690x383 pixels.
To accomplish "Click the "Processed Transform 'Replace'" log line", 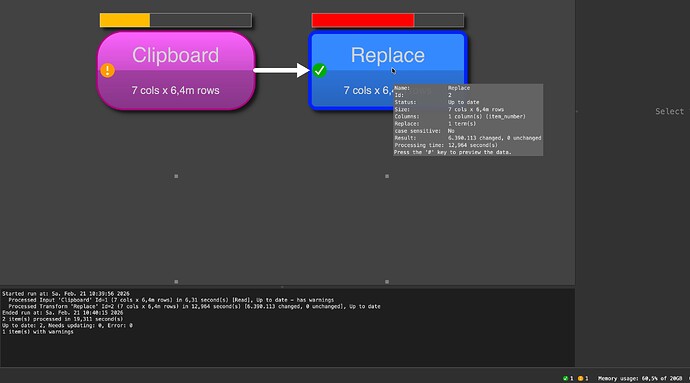I will (x=194, y=306).
